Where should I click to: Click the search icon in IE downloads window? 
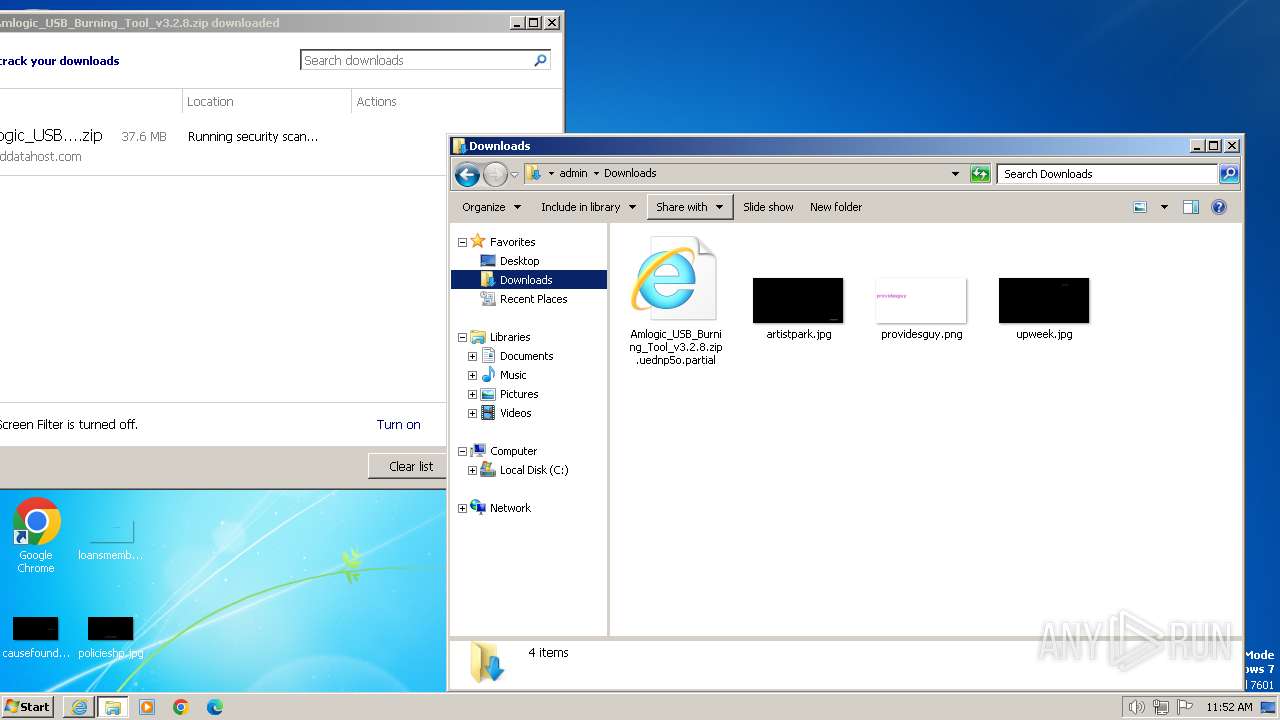[x=540, y=60]
